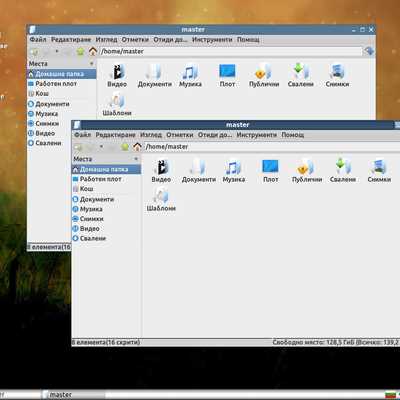Open the Отиди до... menu in the front window

point(215,135)
